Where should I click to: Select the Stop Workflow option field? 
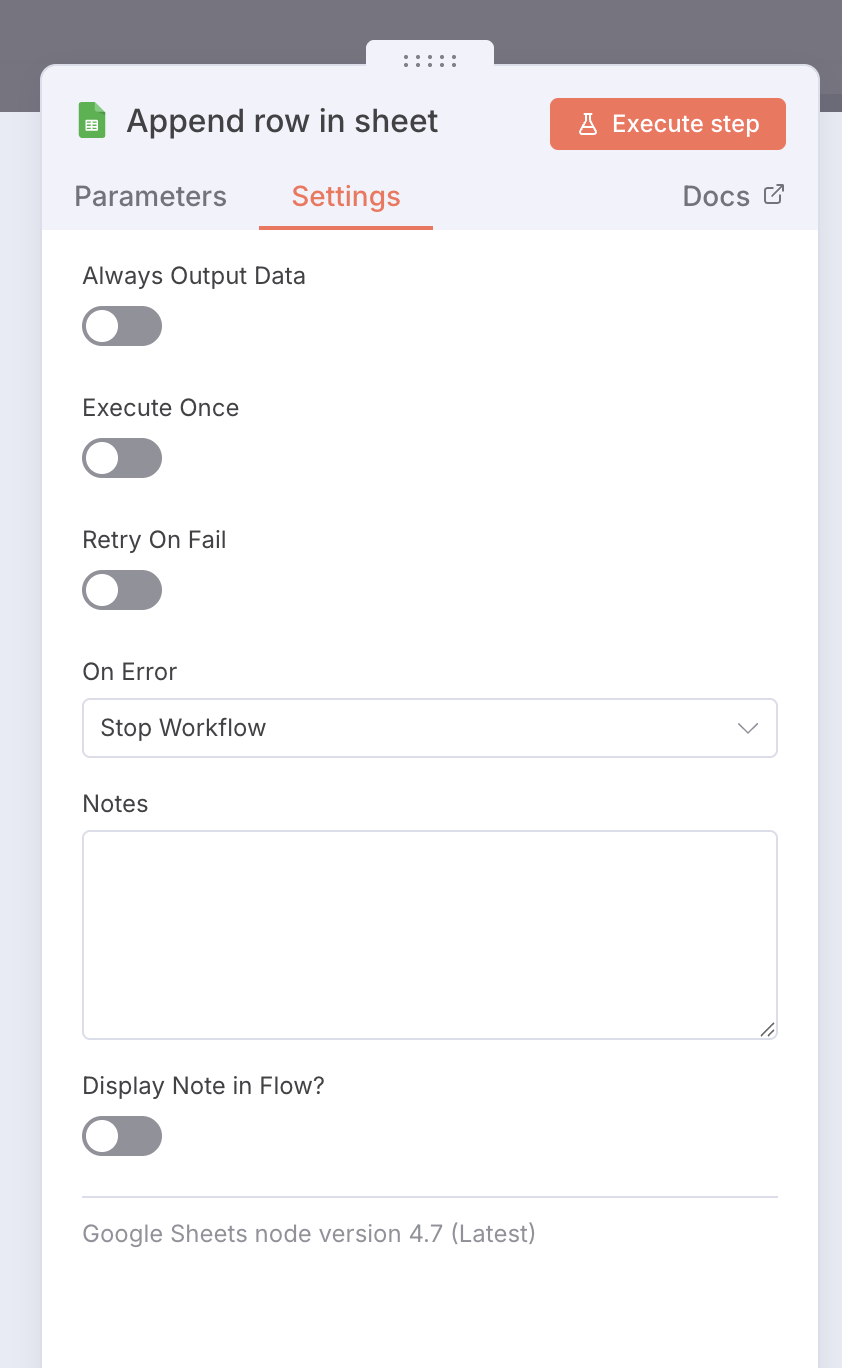pos(300,728)
